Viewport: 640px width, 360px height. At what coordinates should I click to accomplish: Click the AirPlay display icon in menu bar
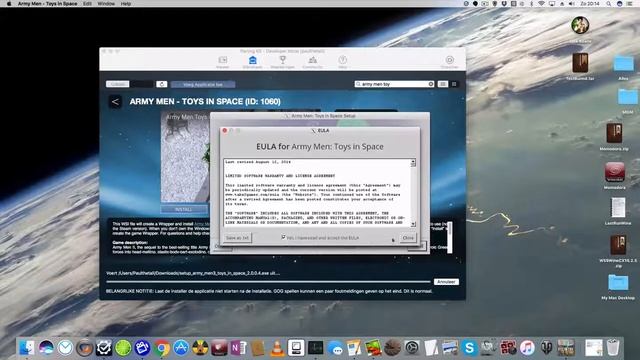[x=552, y=3]
